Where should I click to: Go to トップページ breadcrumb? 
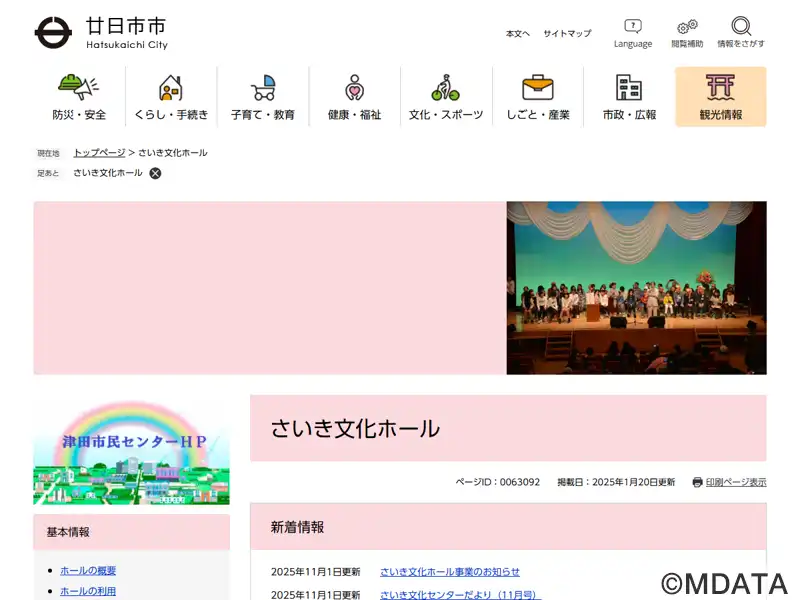[x=99, y=153]
